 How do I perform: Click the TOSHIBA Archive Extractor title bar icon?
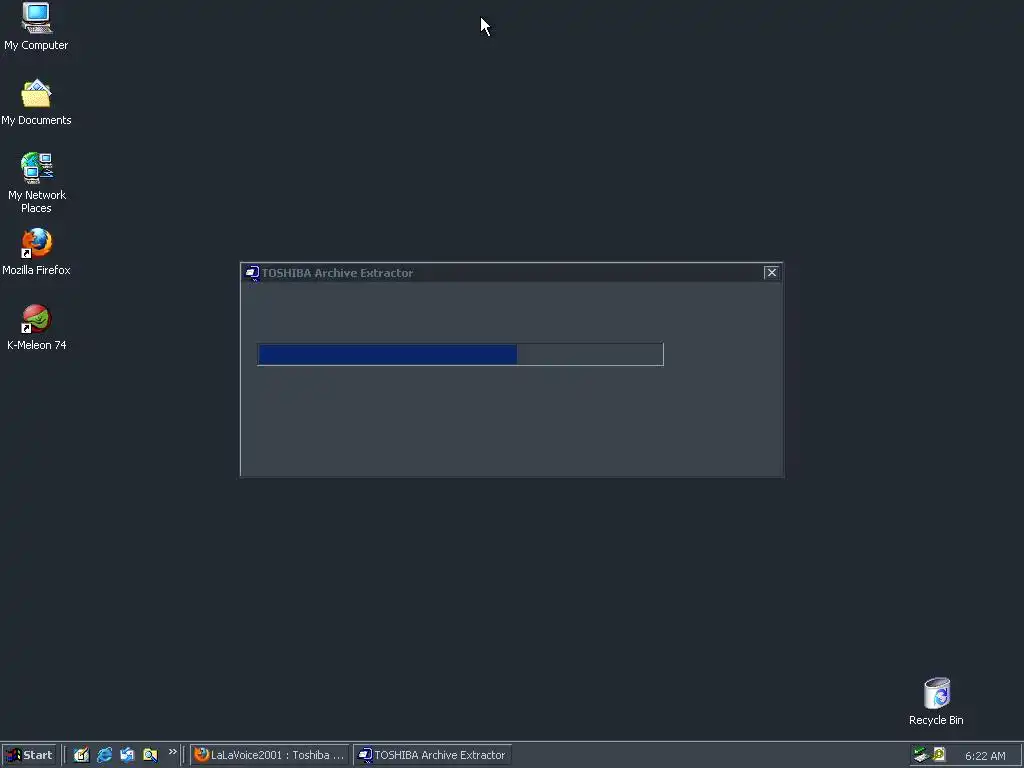(x=252, y=273)
